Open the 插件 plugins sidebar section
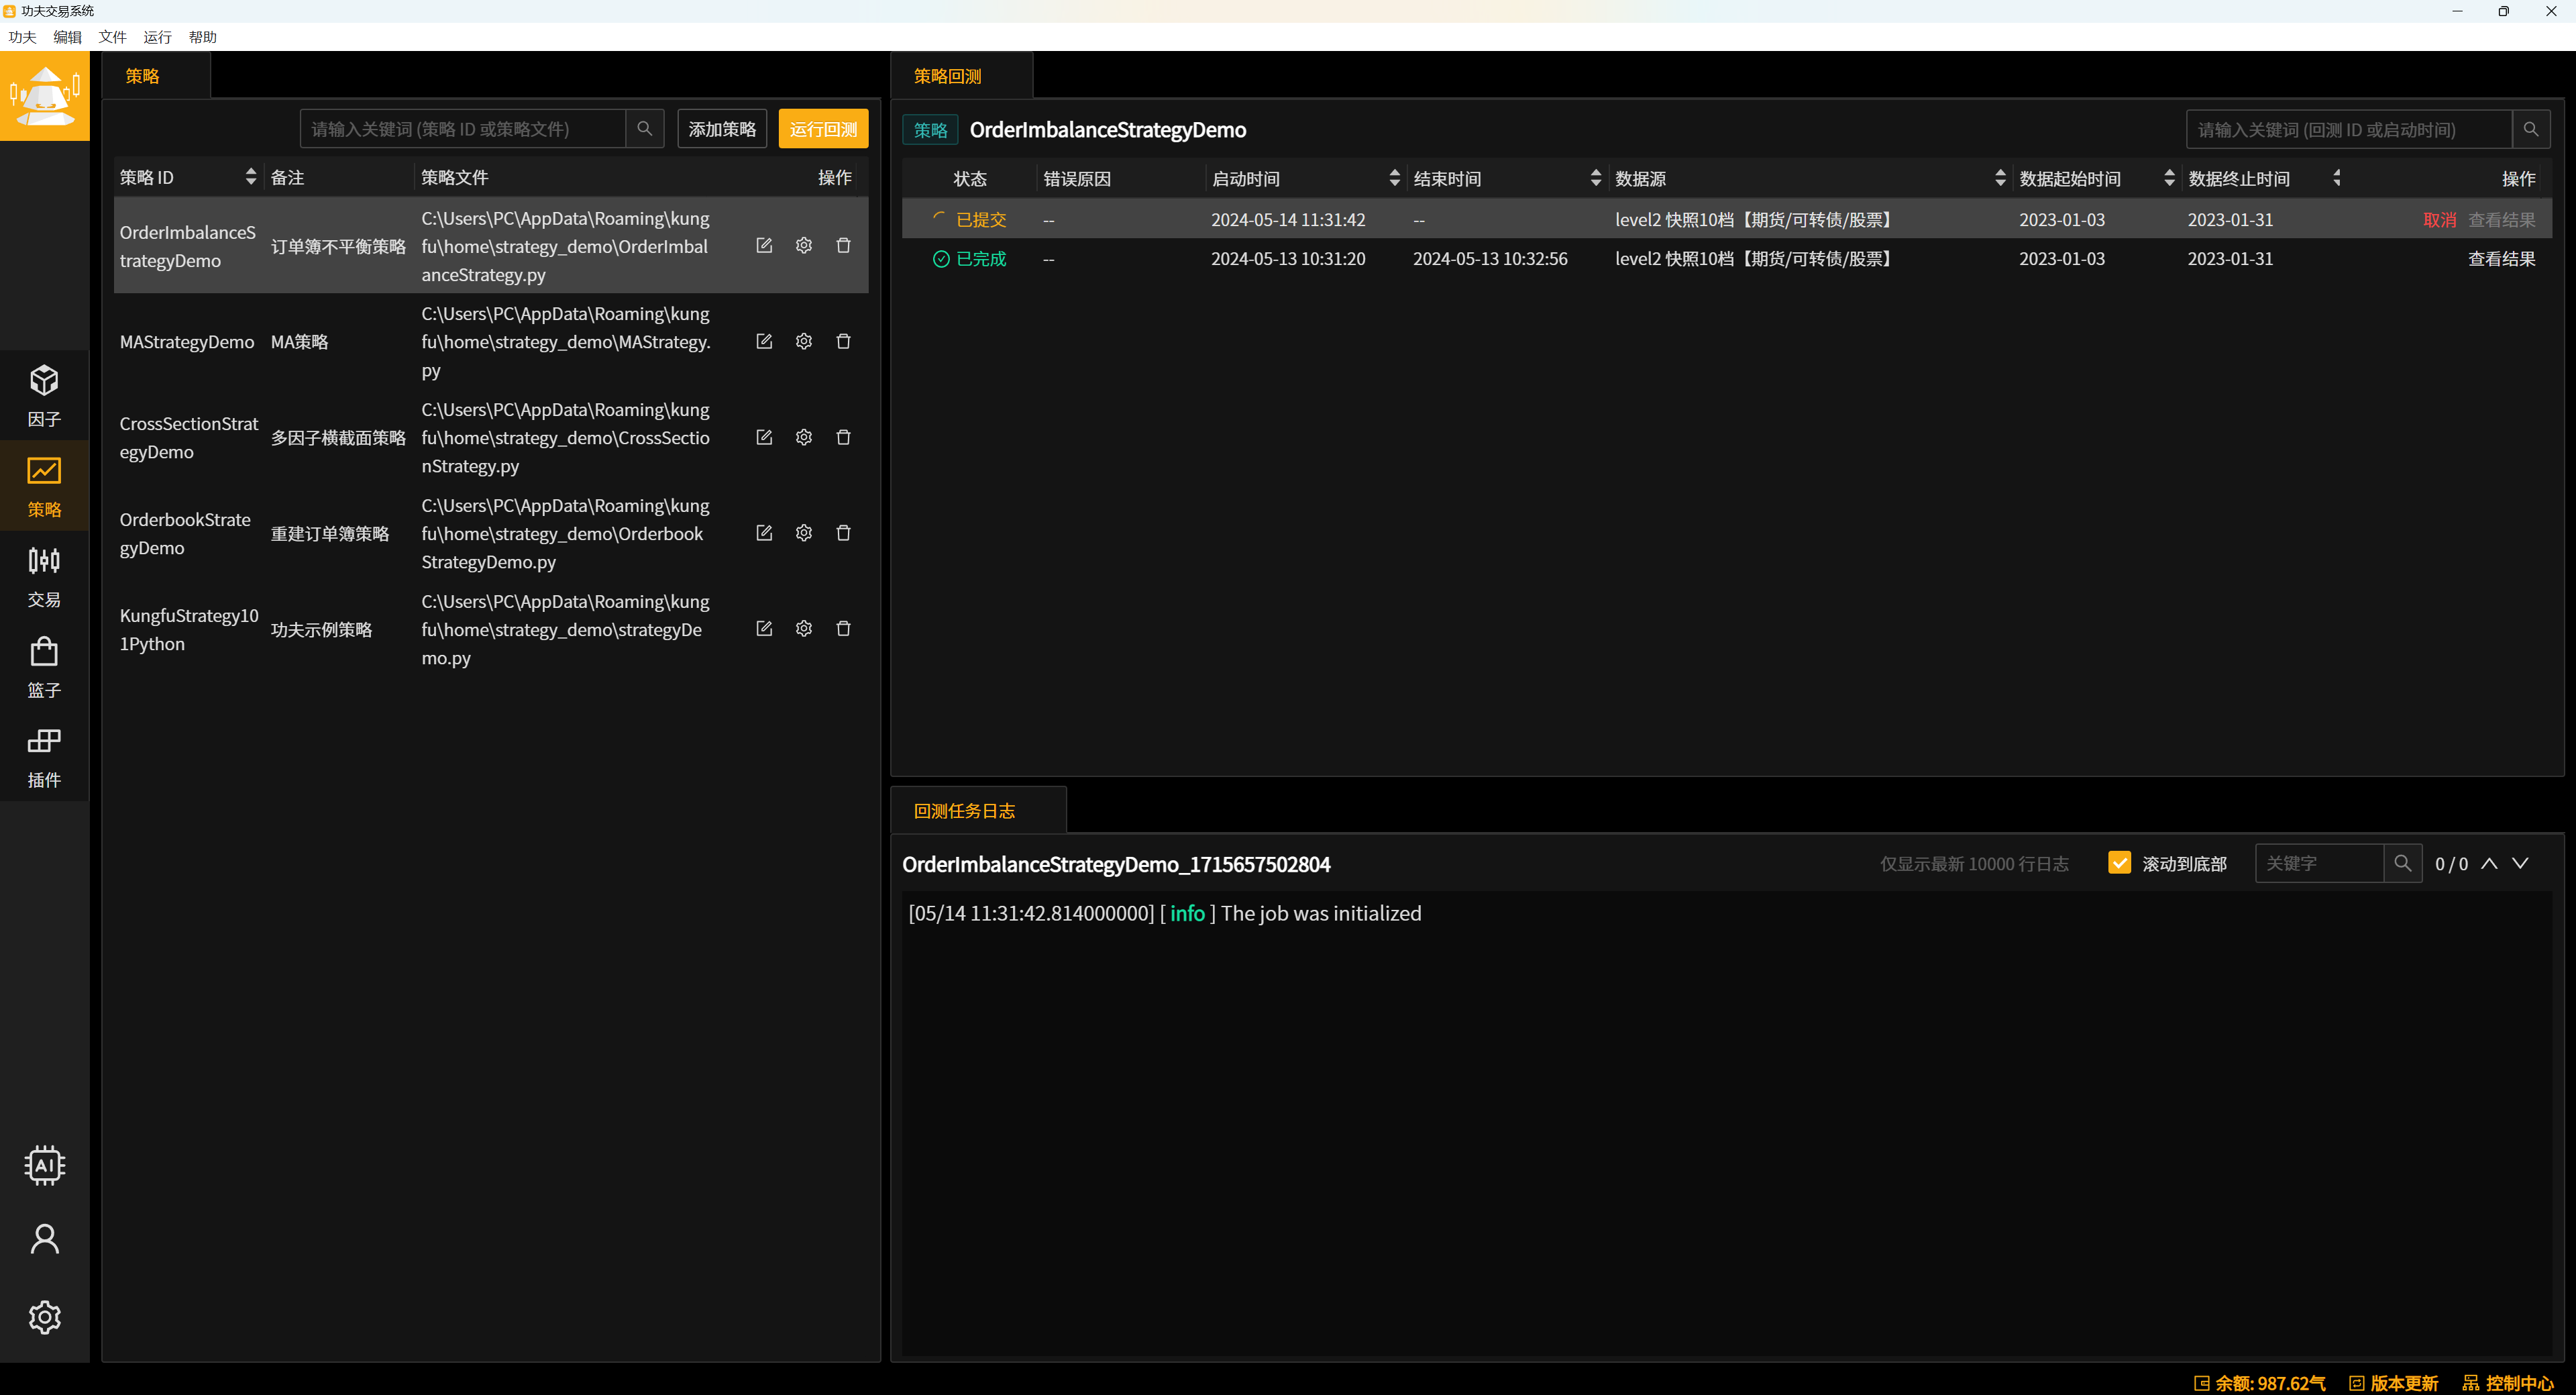The height and width of the screenshot is (1395, 2576). [44, 757]
